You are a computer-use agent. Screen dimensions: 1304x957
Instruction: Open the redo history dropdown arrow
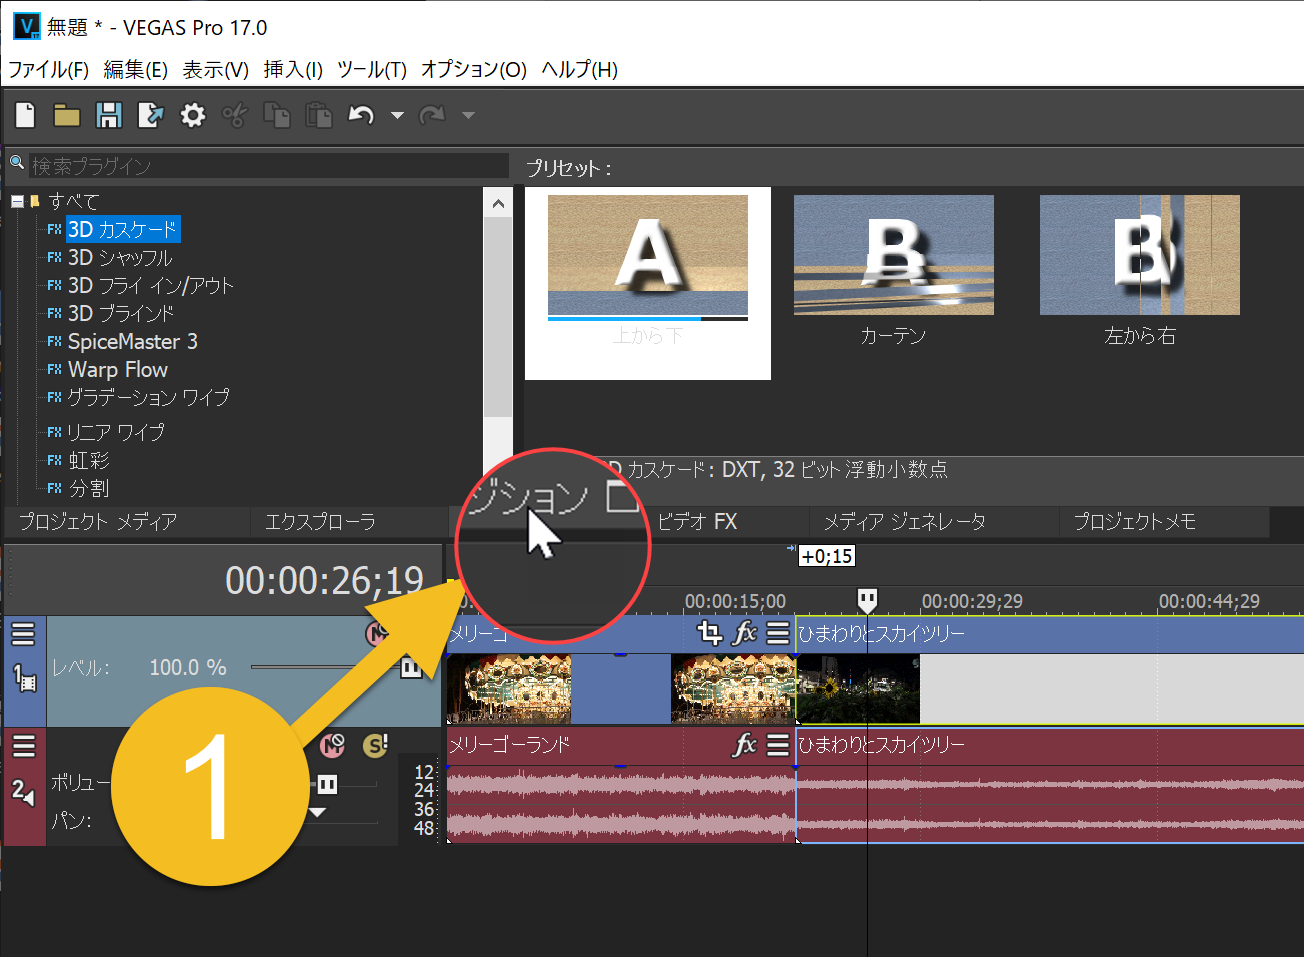click(468, 116)
